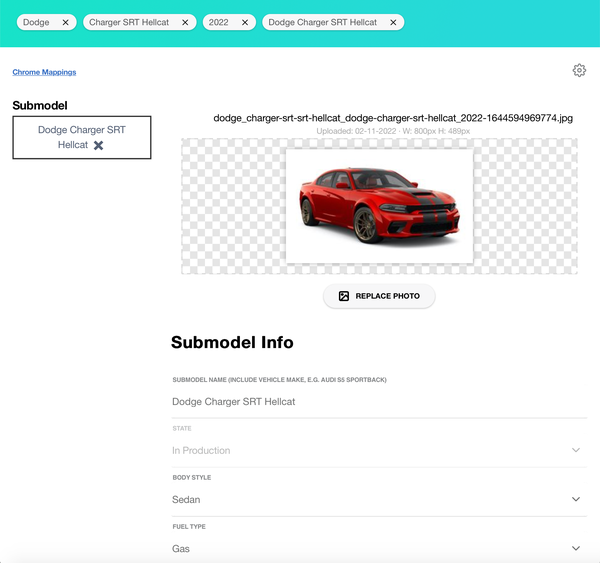Expand the State dropdown
This screenshot has height=563, width=600.
[x=576, y=450]
